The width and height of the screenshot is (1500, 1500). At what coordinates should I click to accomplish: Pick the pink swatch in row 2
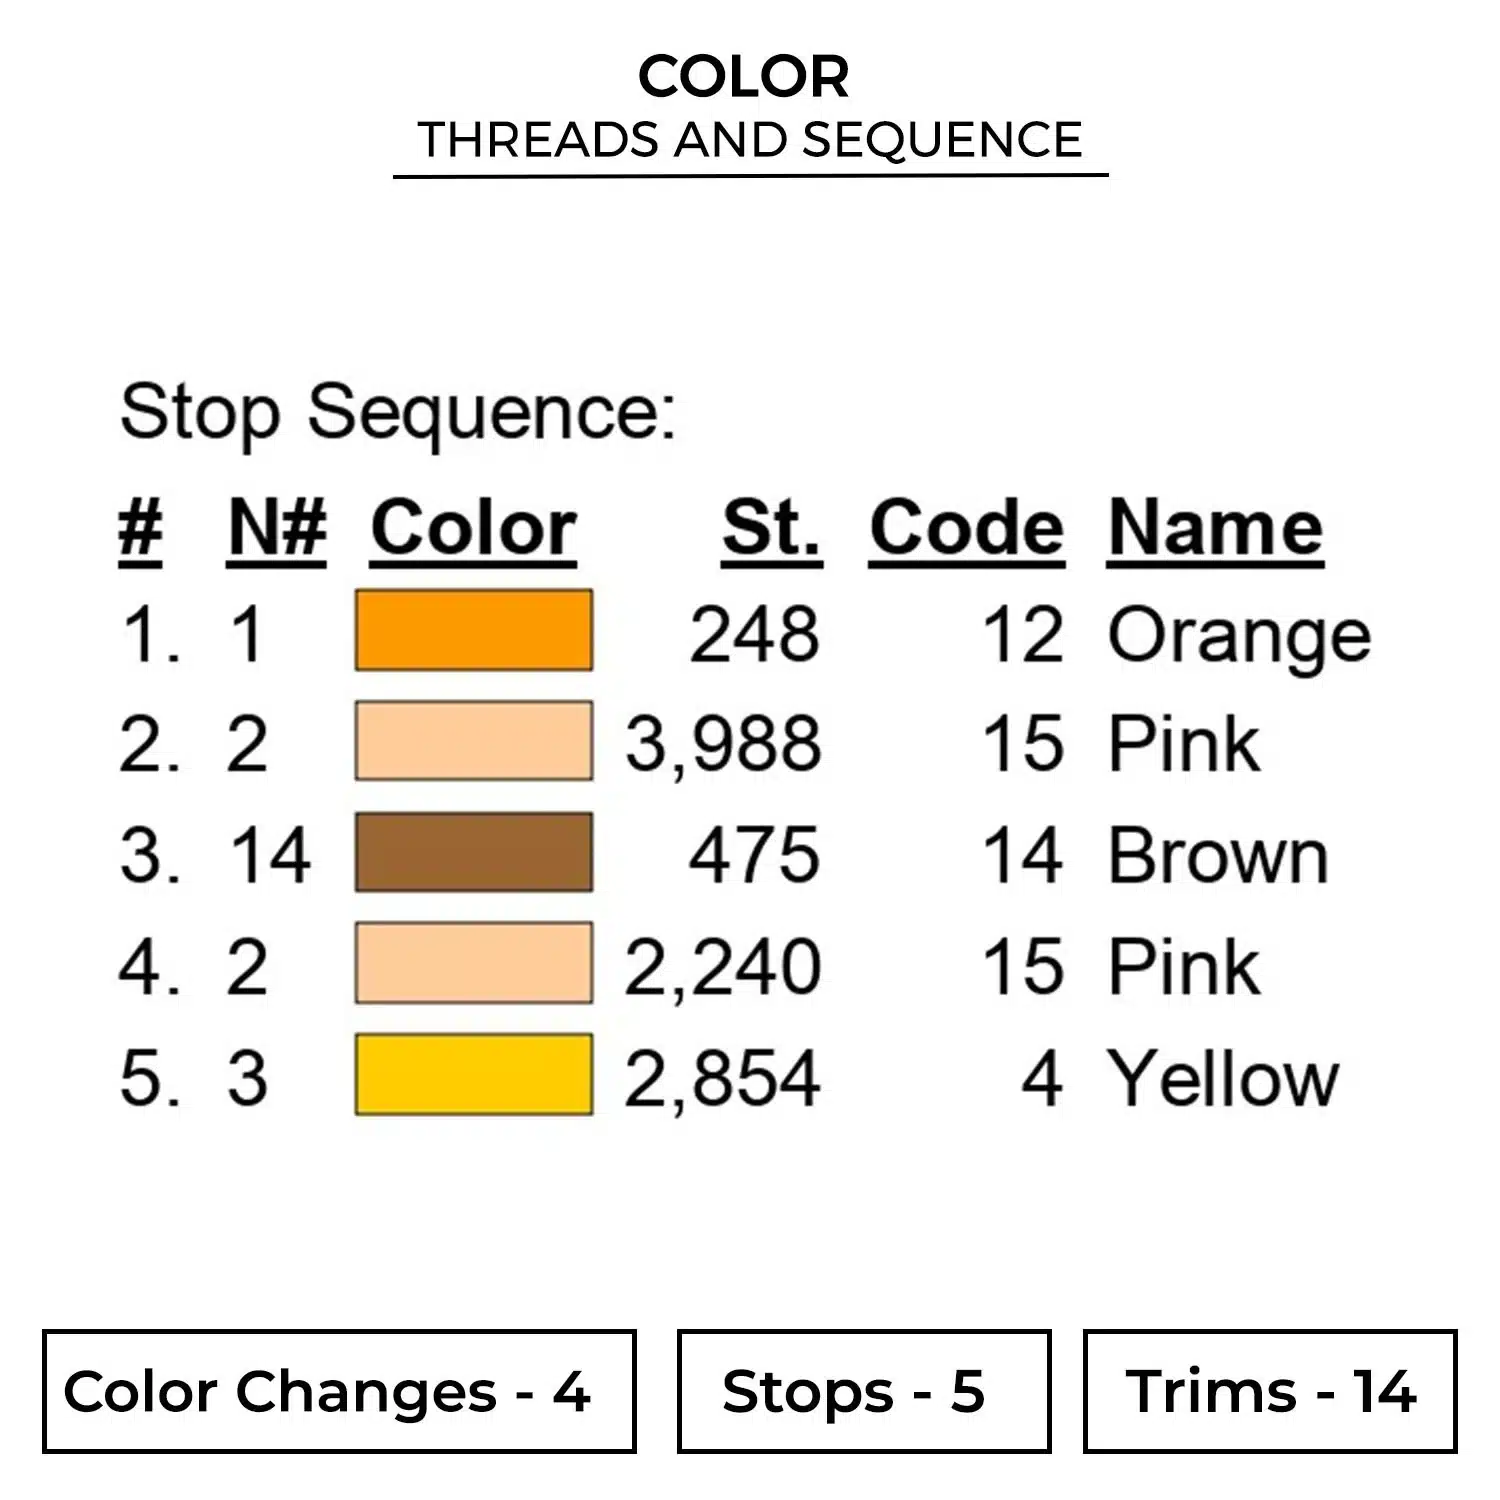[474, 742]
